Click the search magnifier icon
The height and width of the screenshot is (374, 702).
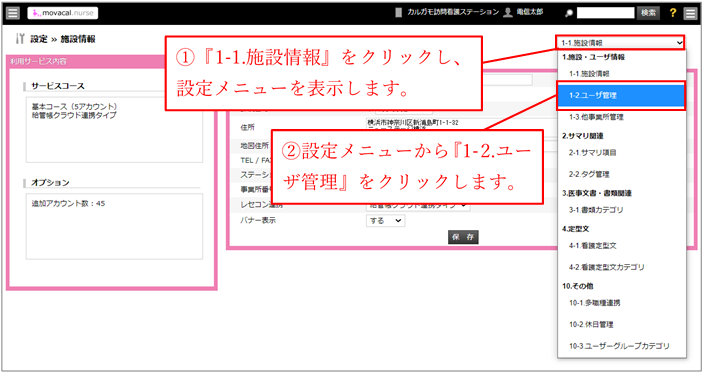click(569, 13)
